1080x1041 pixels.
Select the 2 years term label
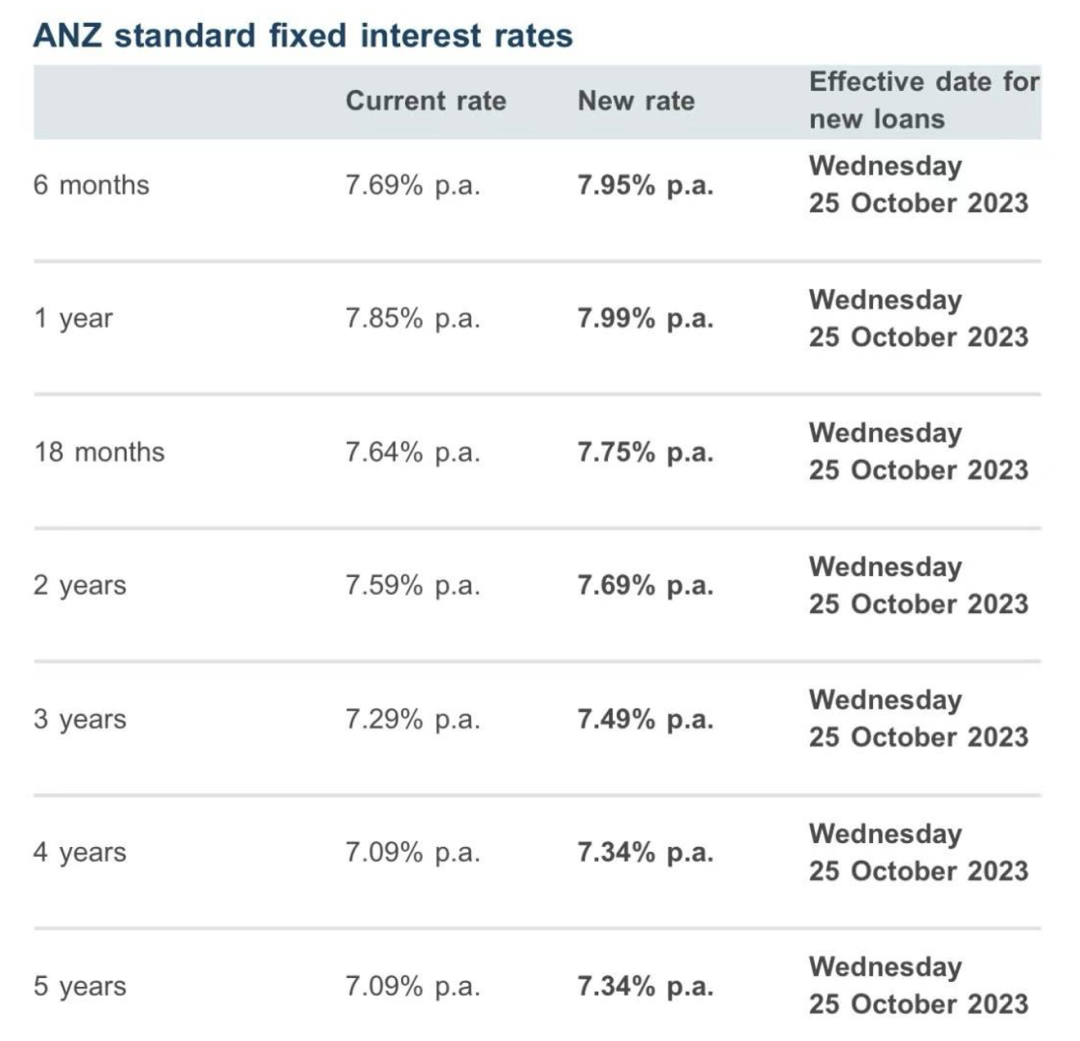[x=80, y=586]
